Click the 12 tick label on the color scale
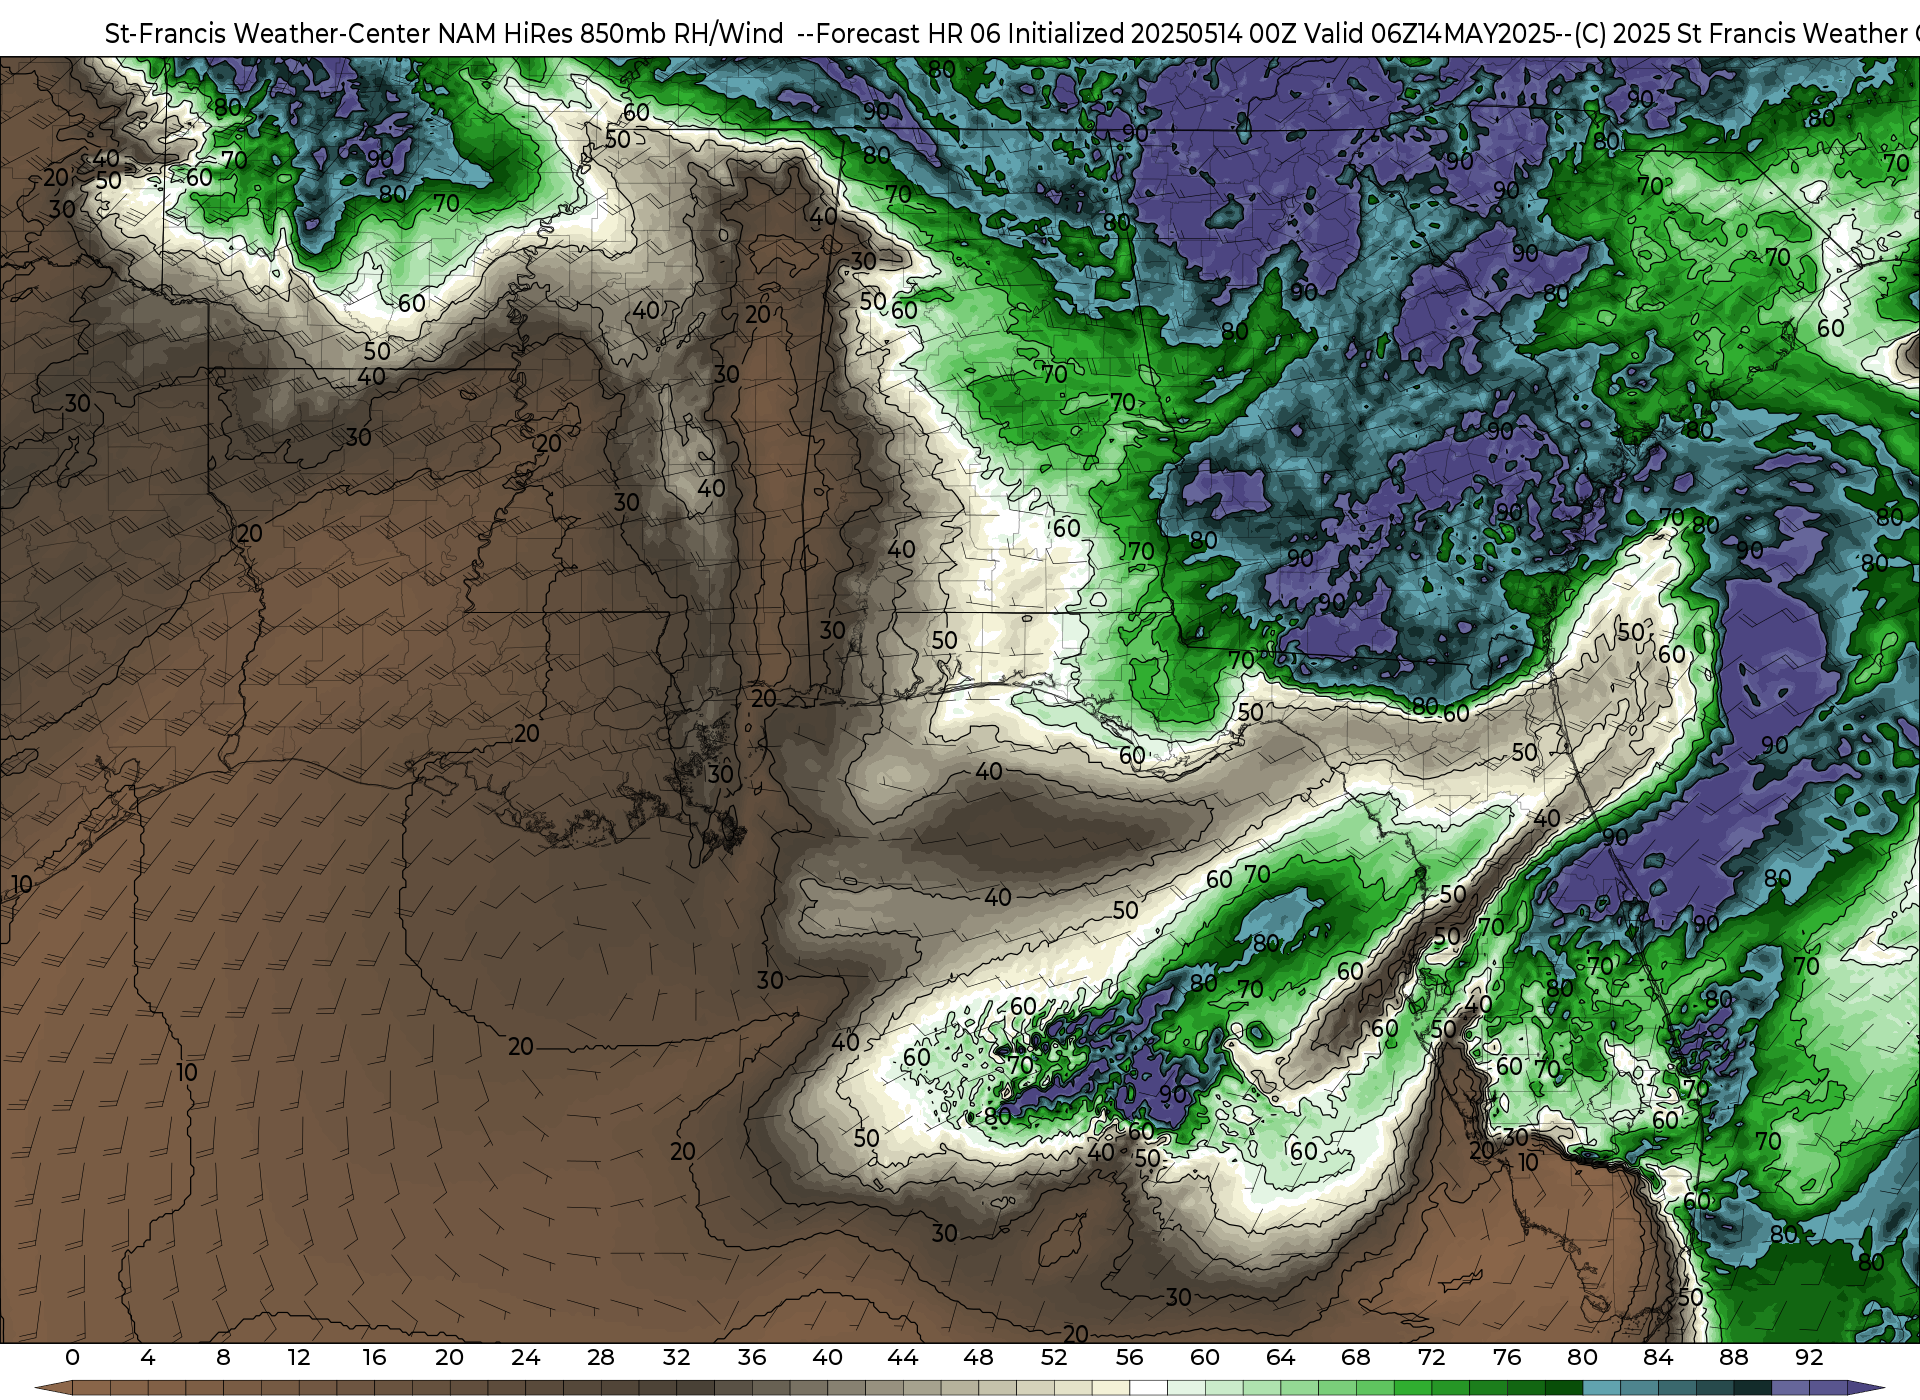Image resolution: width=1920 pixels, height=1400 pixels. 299,1357
